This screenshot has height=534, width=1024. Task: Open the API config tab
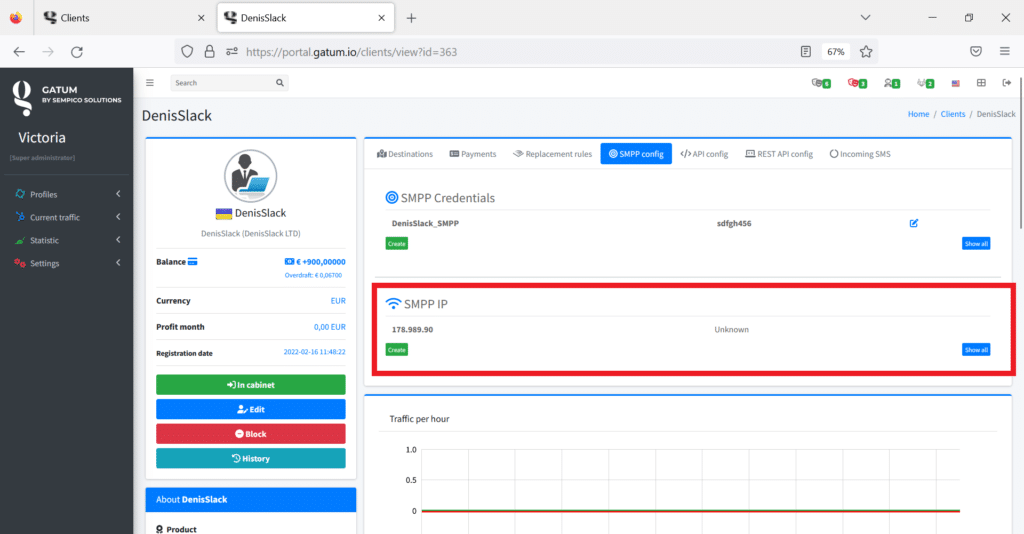click(x=704, y=154)
